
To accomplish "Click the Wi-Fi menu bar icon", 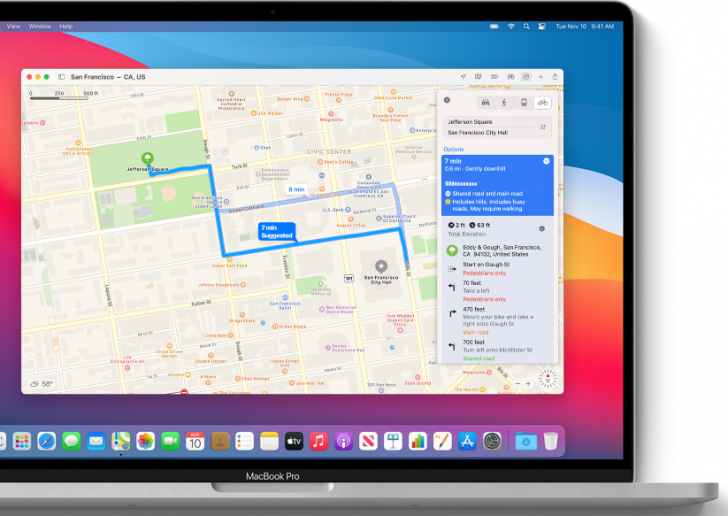I will [x=511, y=26].
